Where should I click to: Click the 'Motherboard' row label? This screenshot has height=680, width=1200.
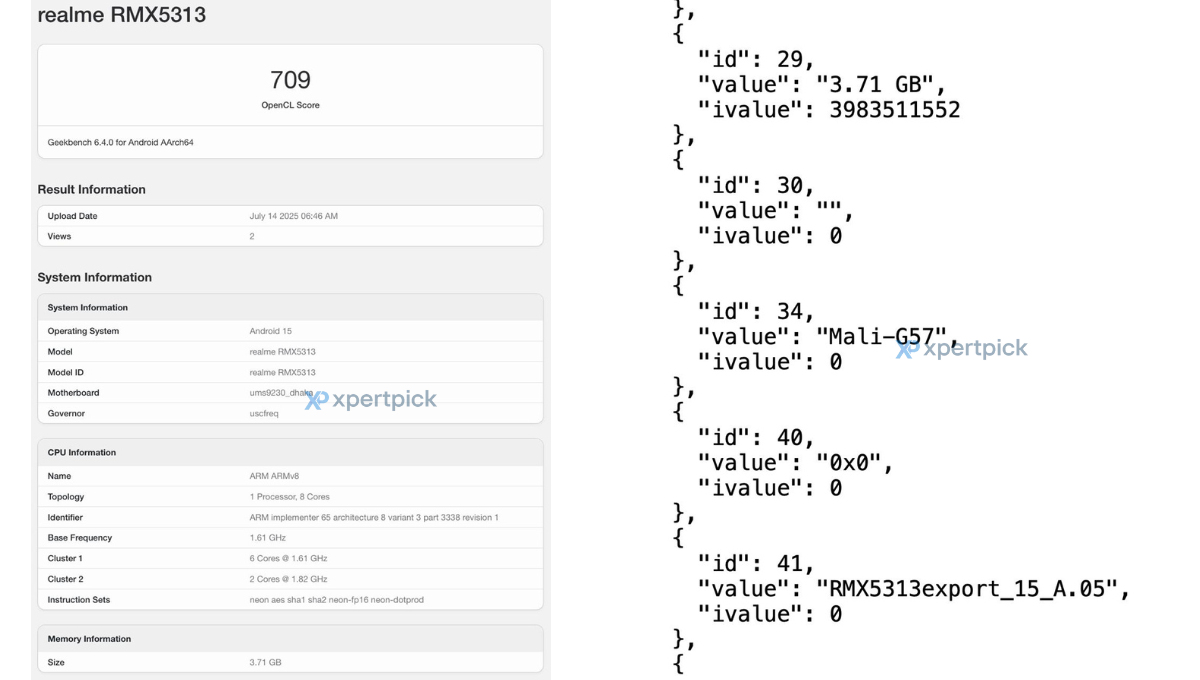pos(74,393)
